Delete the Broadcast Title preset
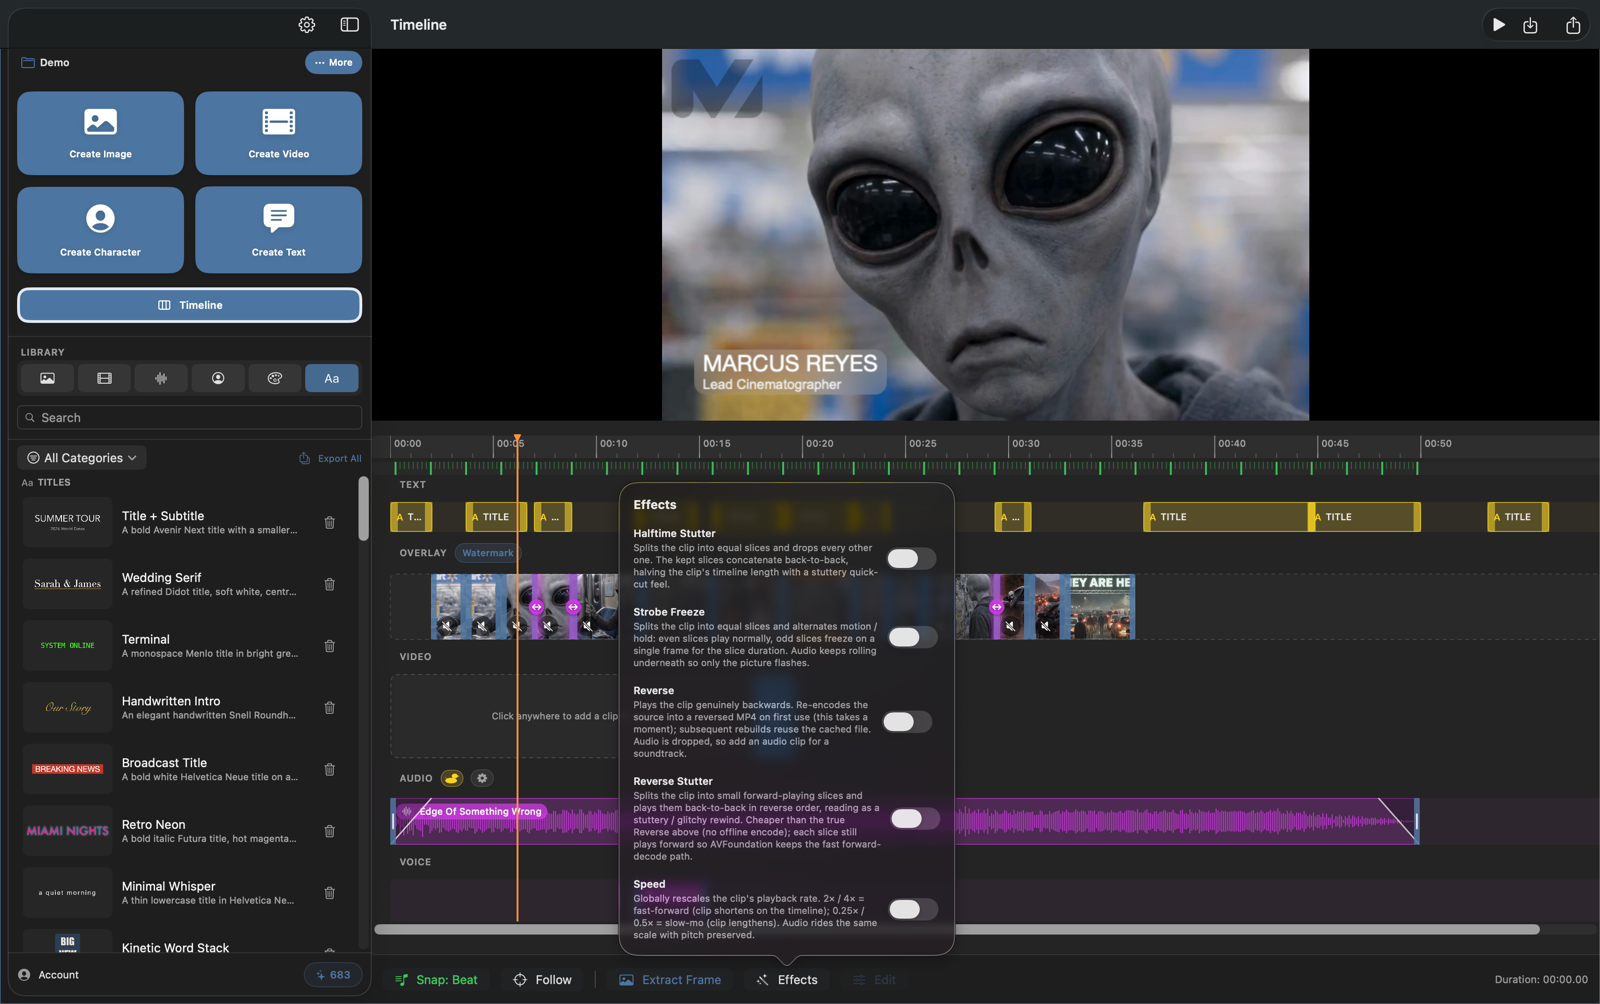 [x=330, y=769]
